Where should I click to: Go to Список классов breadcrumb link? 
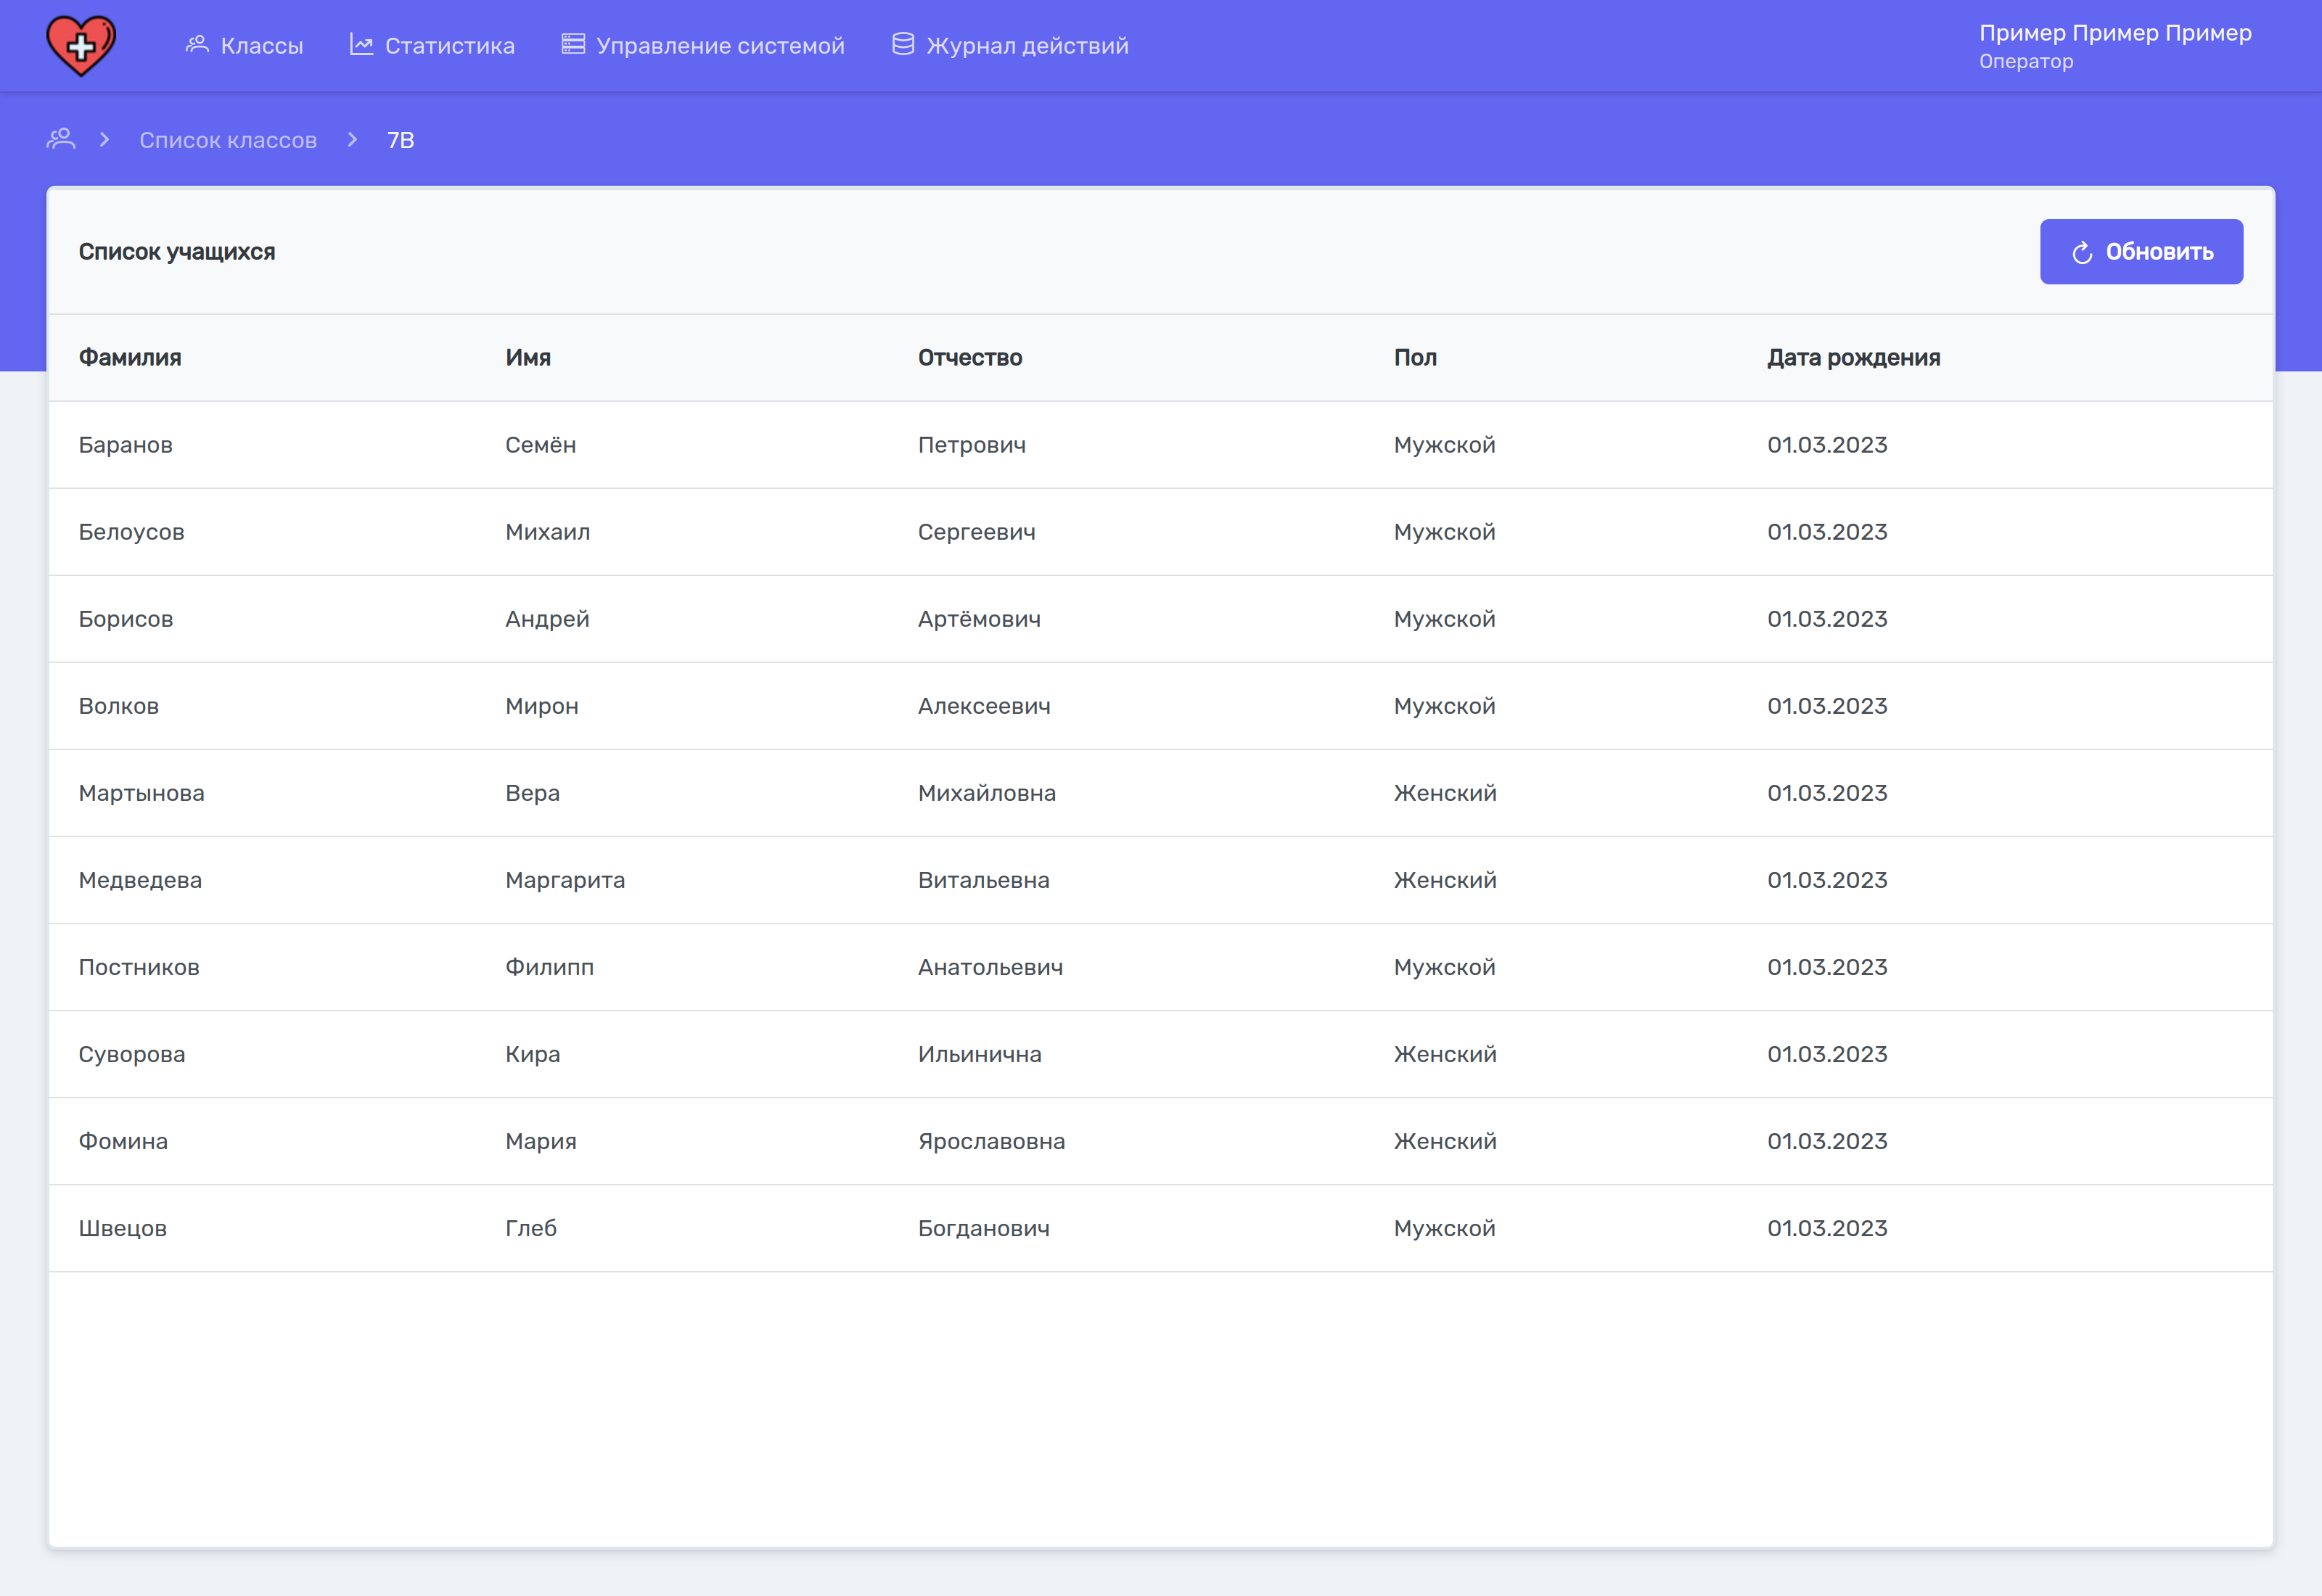[228, 140]
